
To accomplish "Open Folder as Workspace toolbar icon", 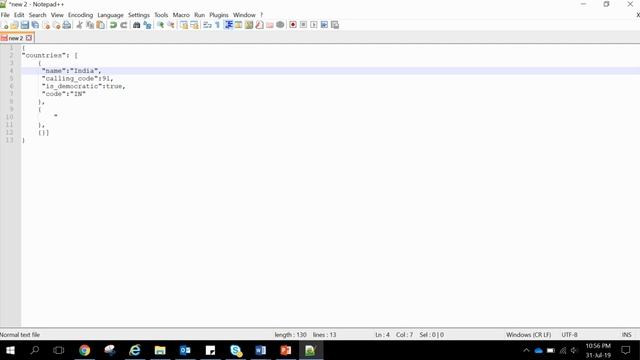I will click(x=270, y=25).
